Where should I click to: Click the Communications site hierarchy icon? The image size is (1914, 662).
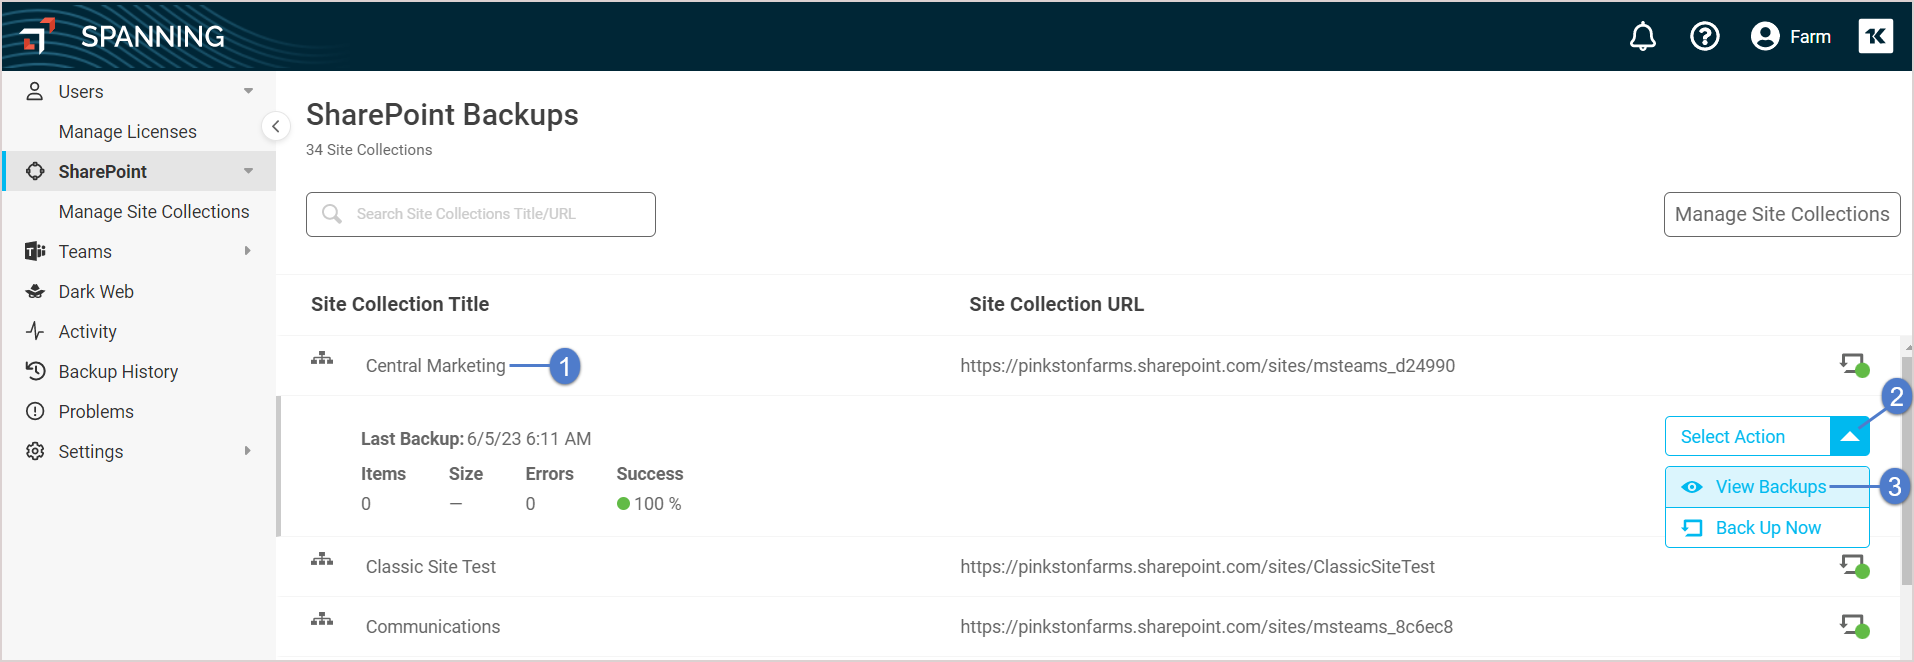tap(322, 619)
